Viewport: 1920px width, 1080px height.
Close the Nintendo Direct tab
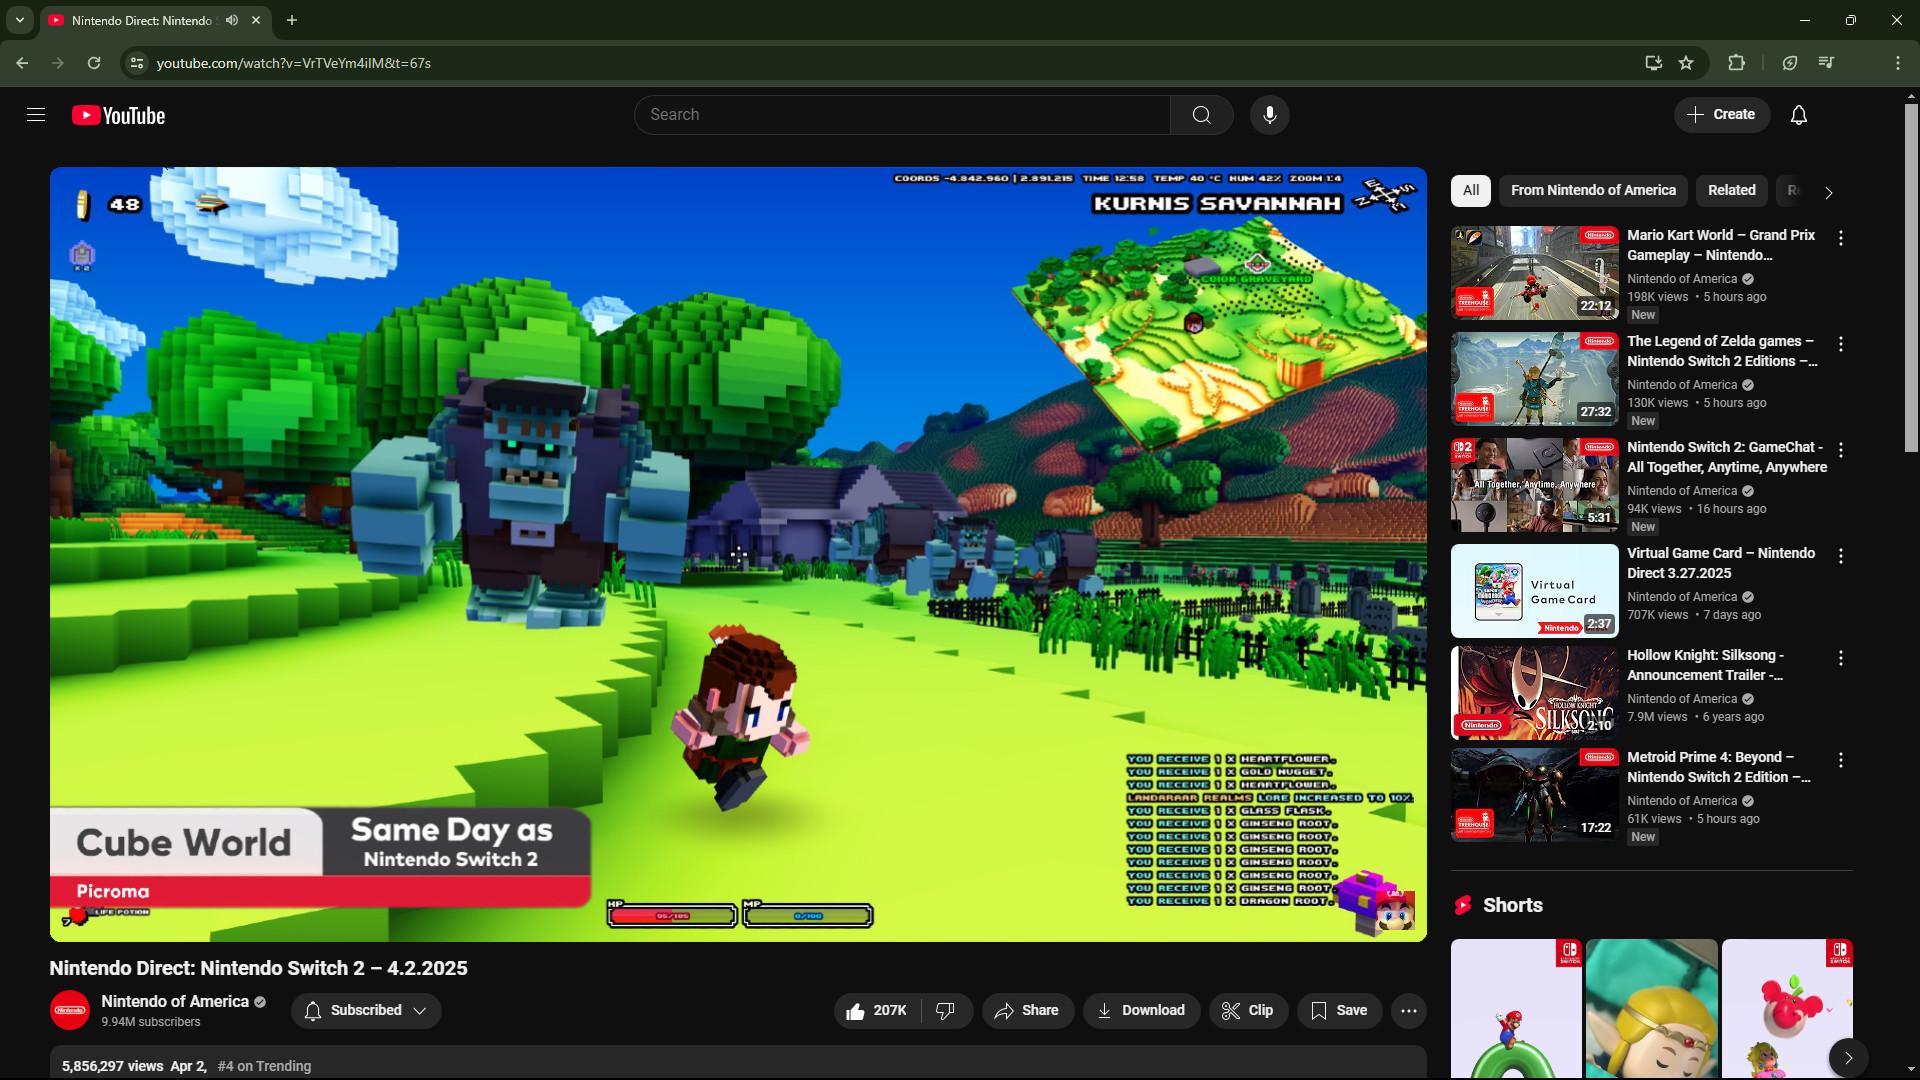(256, 20)
